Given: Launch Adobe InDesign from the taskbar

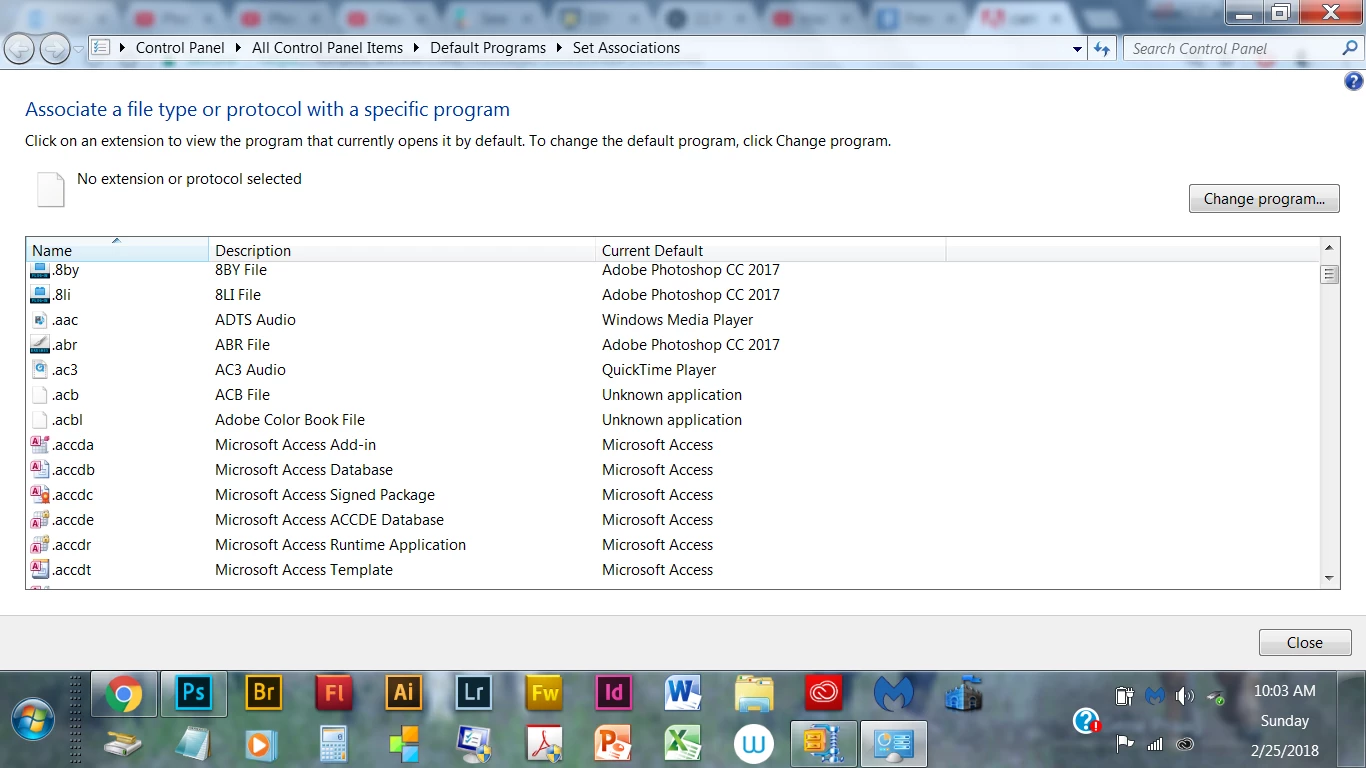Looking at the screenshot, I should click(614, 693).
